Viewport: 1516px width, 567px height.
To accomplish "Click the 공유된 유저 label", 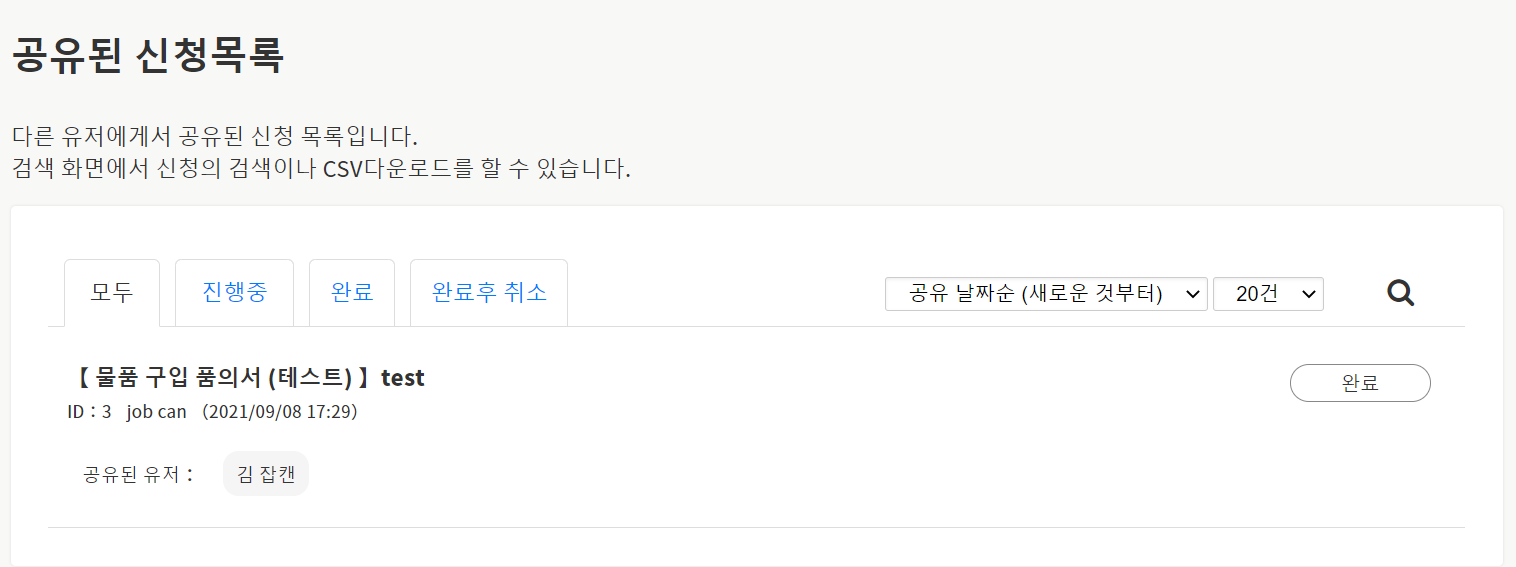I will pyautogui.click(x=139, y=474).
